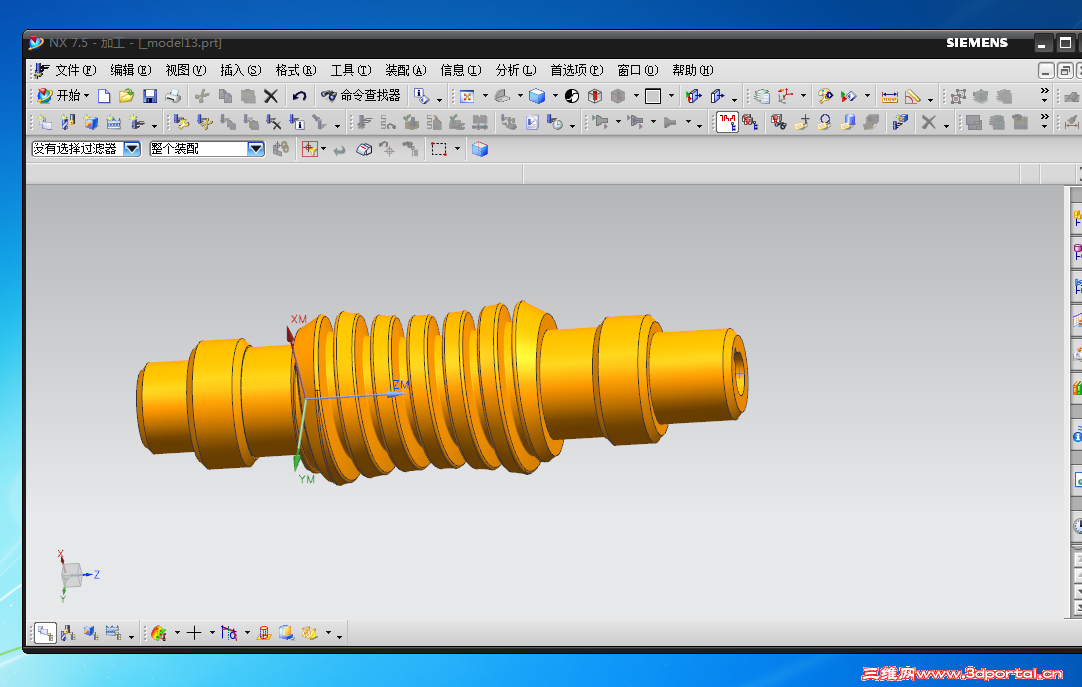Click the Object Information icon
The height and width of the screenshot is (687, 1082).
tap(297, 123)
